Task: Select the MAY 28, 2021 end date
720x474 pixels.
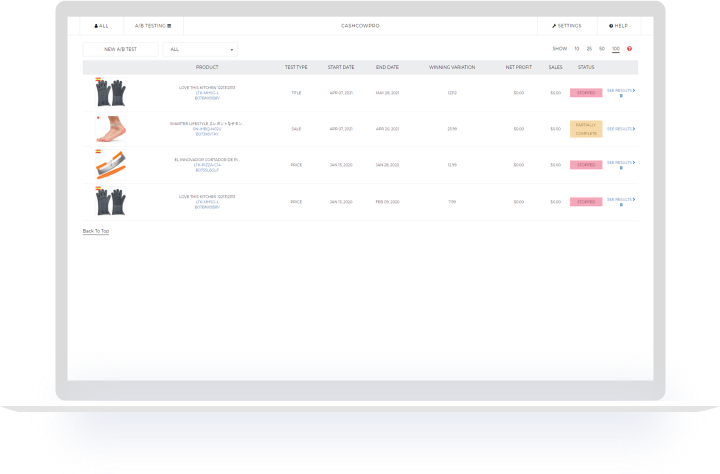Action: tap(387, 93)
